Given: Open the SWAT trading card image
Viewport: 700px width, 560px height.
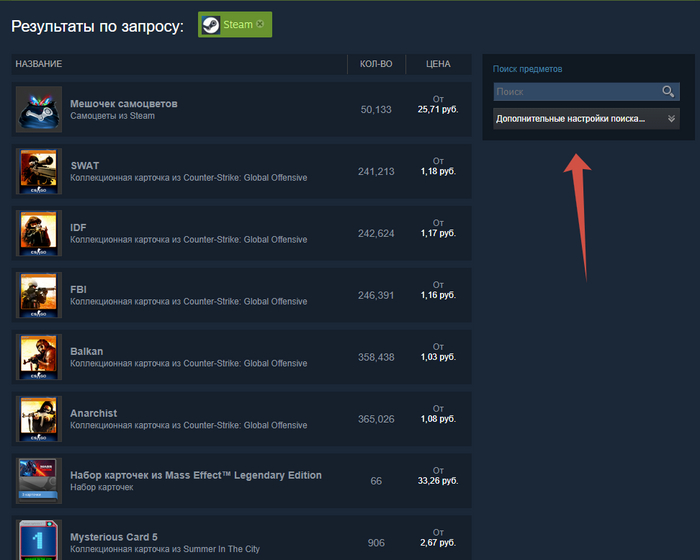Looking at the screenshot, I should 39,171.
